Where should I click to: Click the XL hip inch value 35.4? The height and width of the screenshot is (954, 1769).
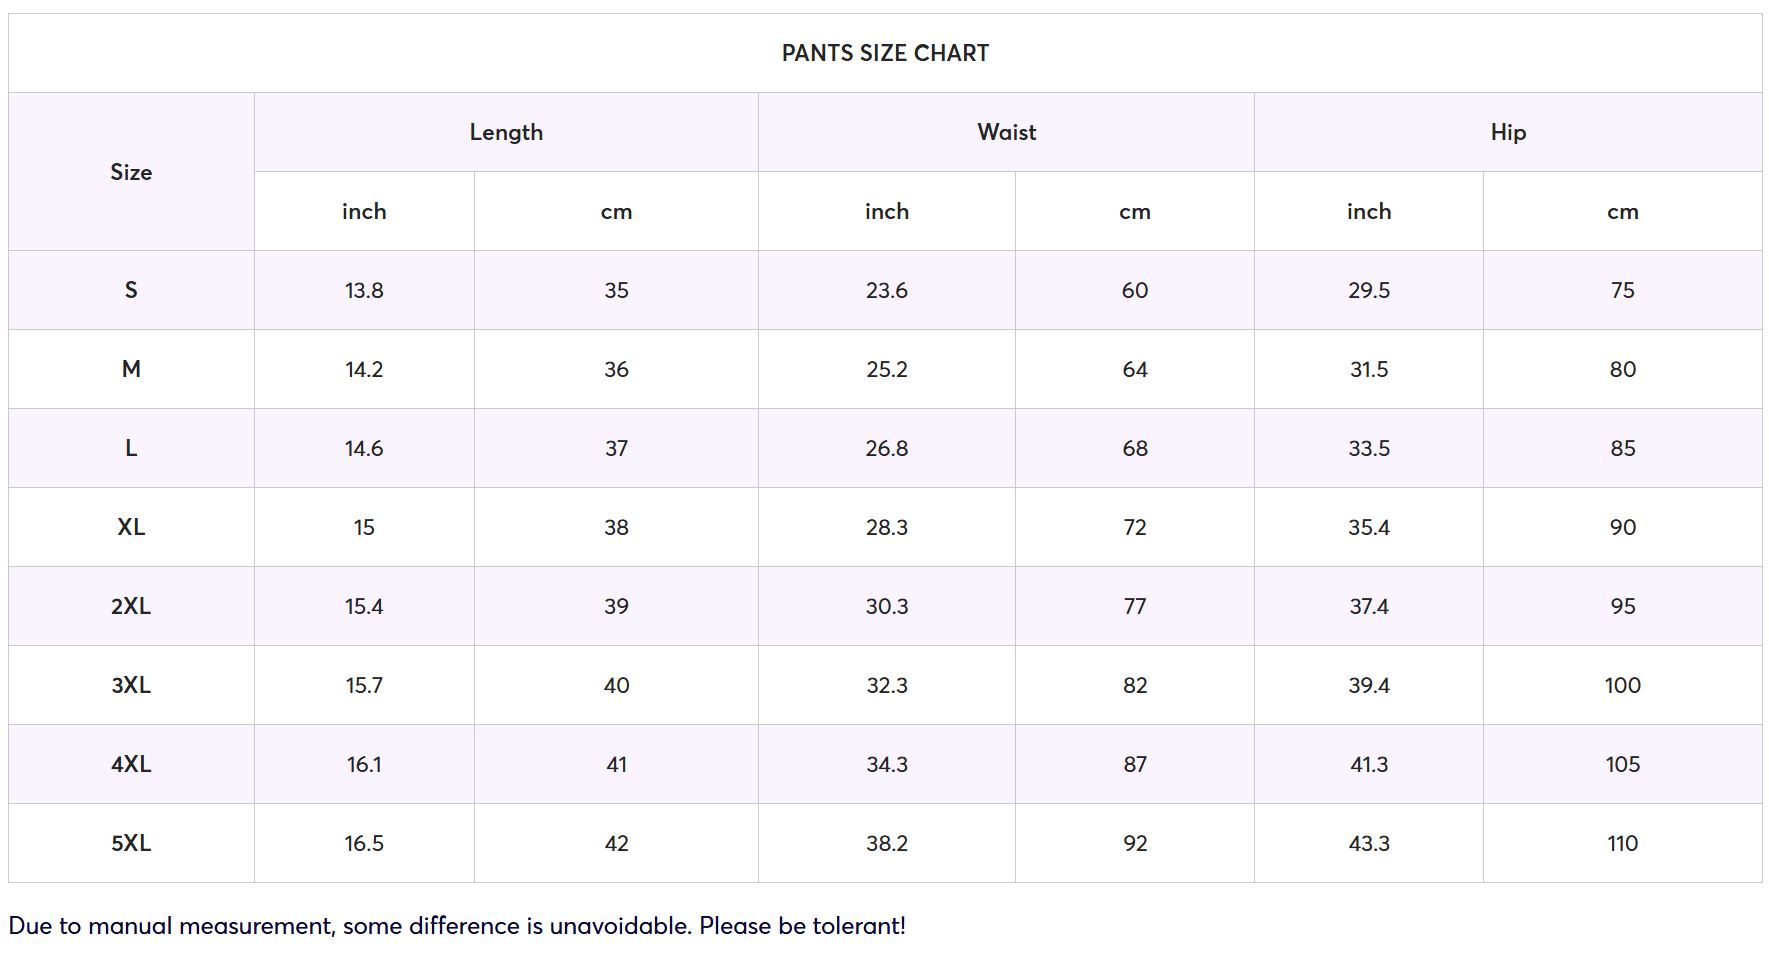tap(1369, 527)
